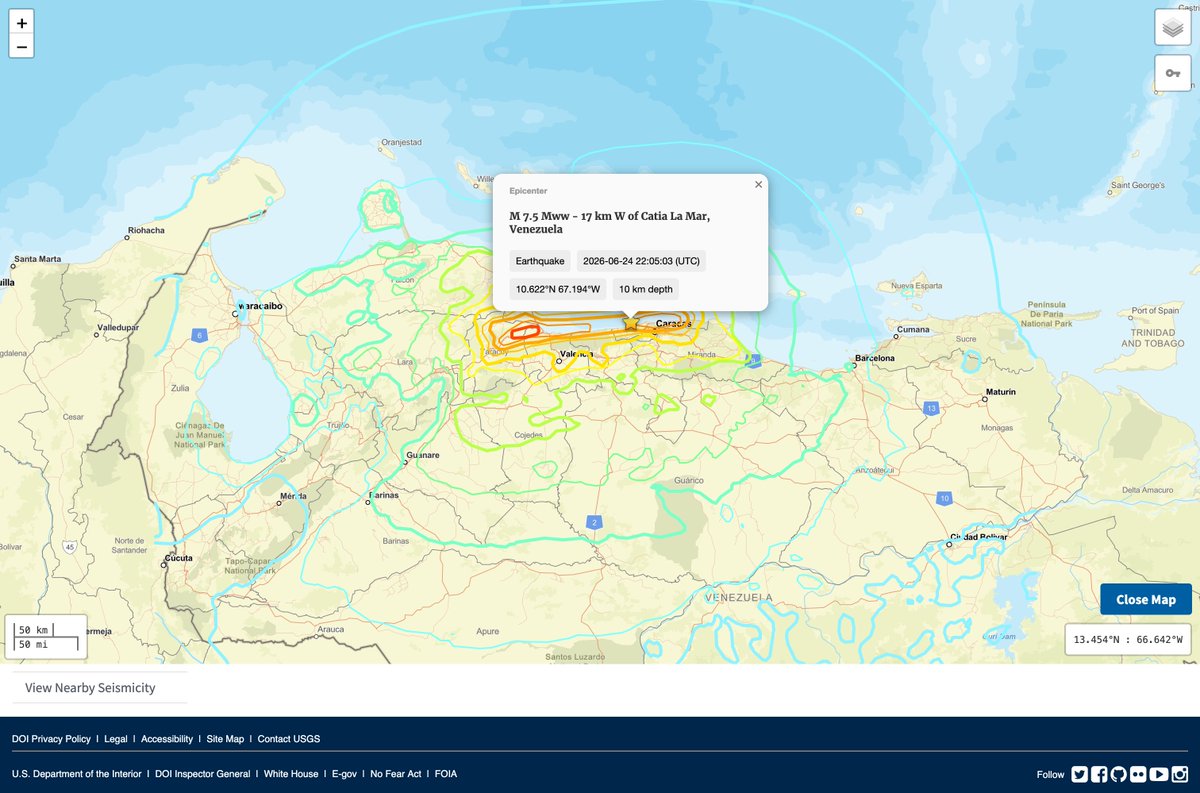This screenshot has width=1200, height=793.
Task: Open FOIA footer link
Action: point(446,774)
